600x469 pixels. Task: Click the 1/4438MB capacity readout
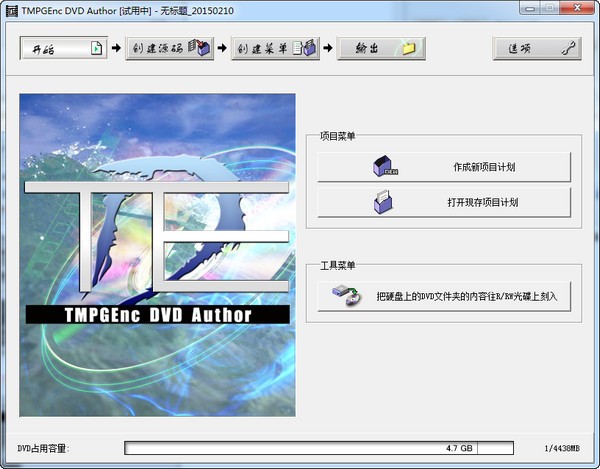tap(562, 448)
